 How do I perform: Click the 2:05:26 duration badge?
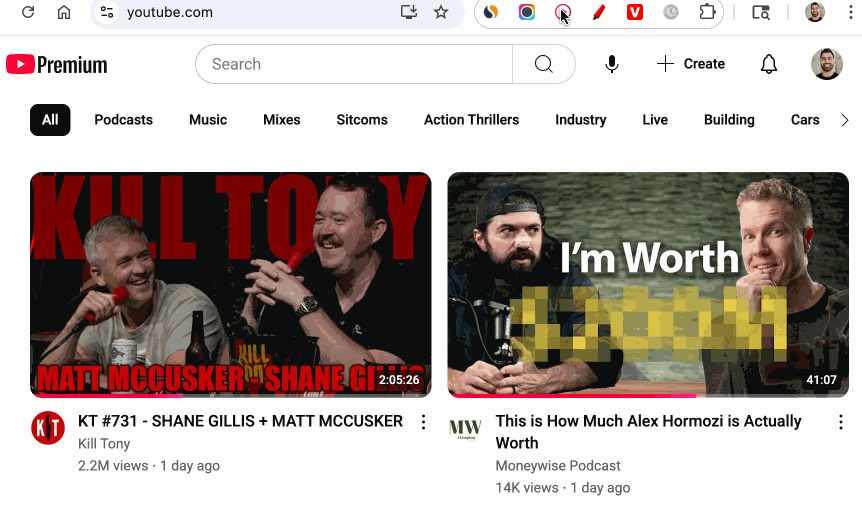[399, 380]
